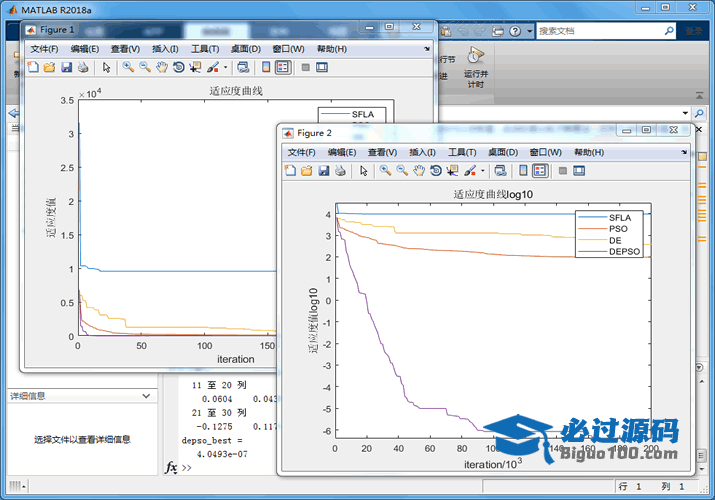Click 运行并计时 button in MATLAB ribbon
The image size is (715, 500).
tap(476, 67)
